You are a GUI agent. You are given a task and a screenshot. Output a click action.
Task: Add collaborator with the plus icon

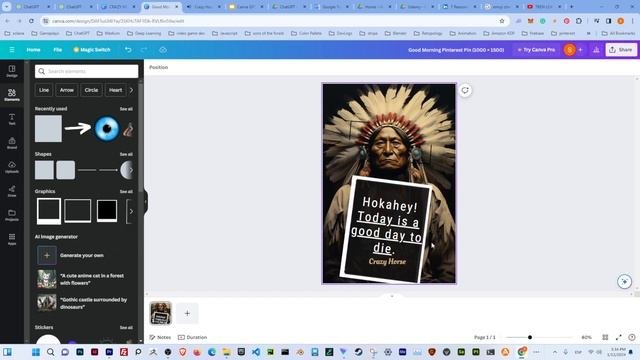point(580,50)
